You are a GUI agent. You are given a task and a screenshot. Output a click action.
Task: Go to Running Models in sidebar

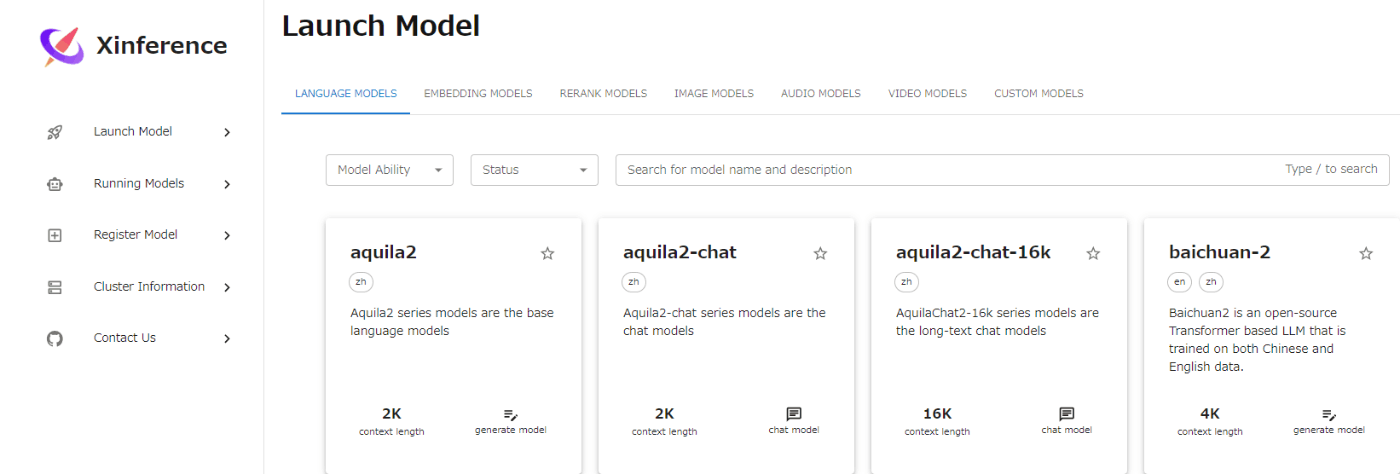140,184
